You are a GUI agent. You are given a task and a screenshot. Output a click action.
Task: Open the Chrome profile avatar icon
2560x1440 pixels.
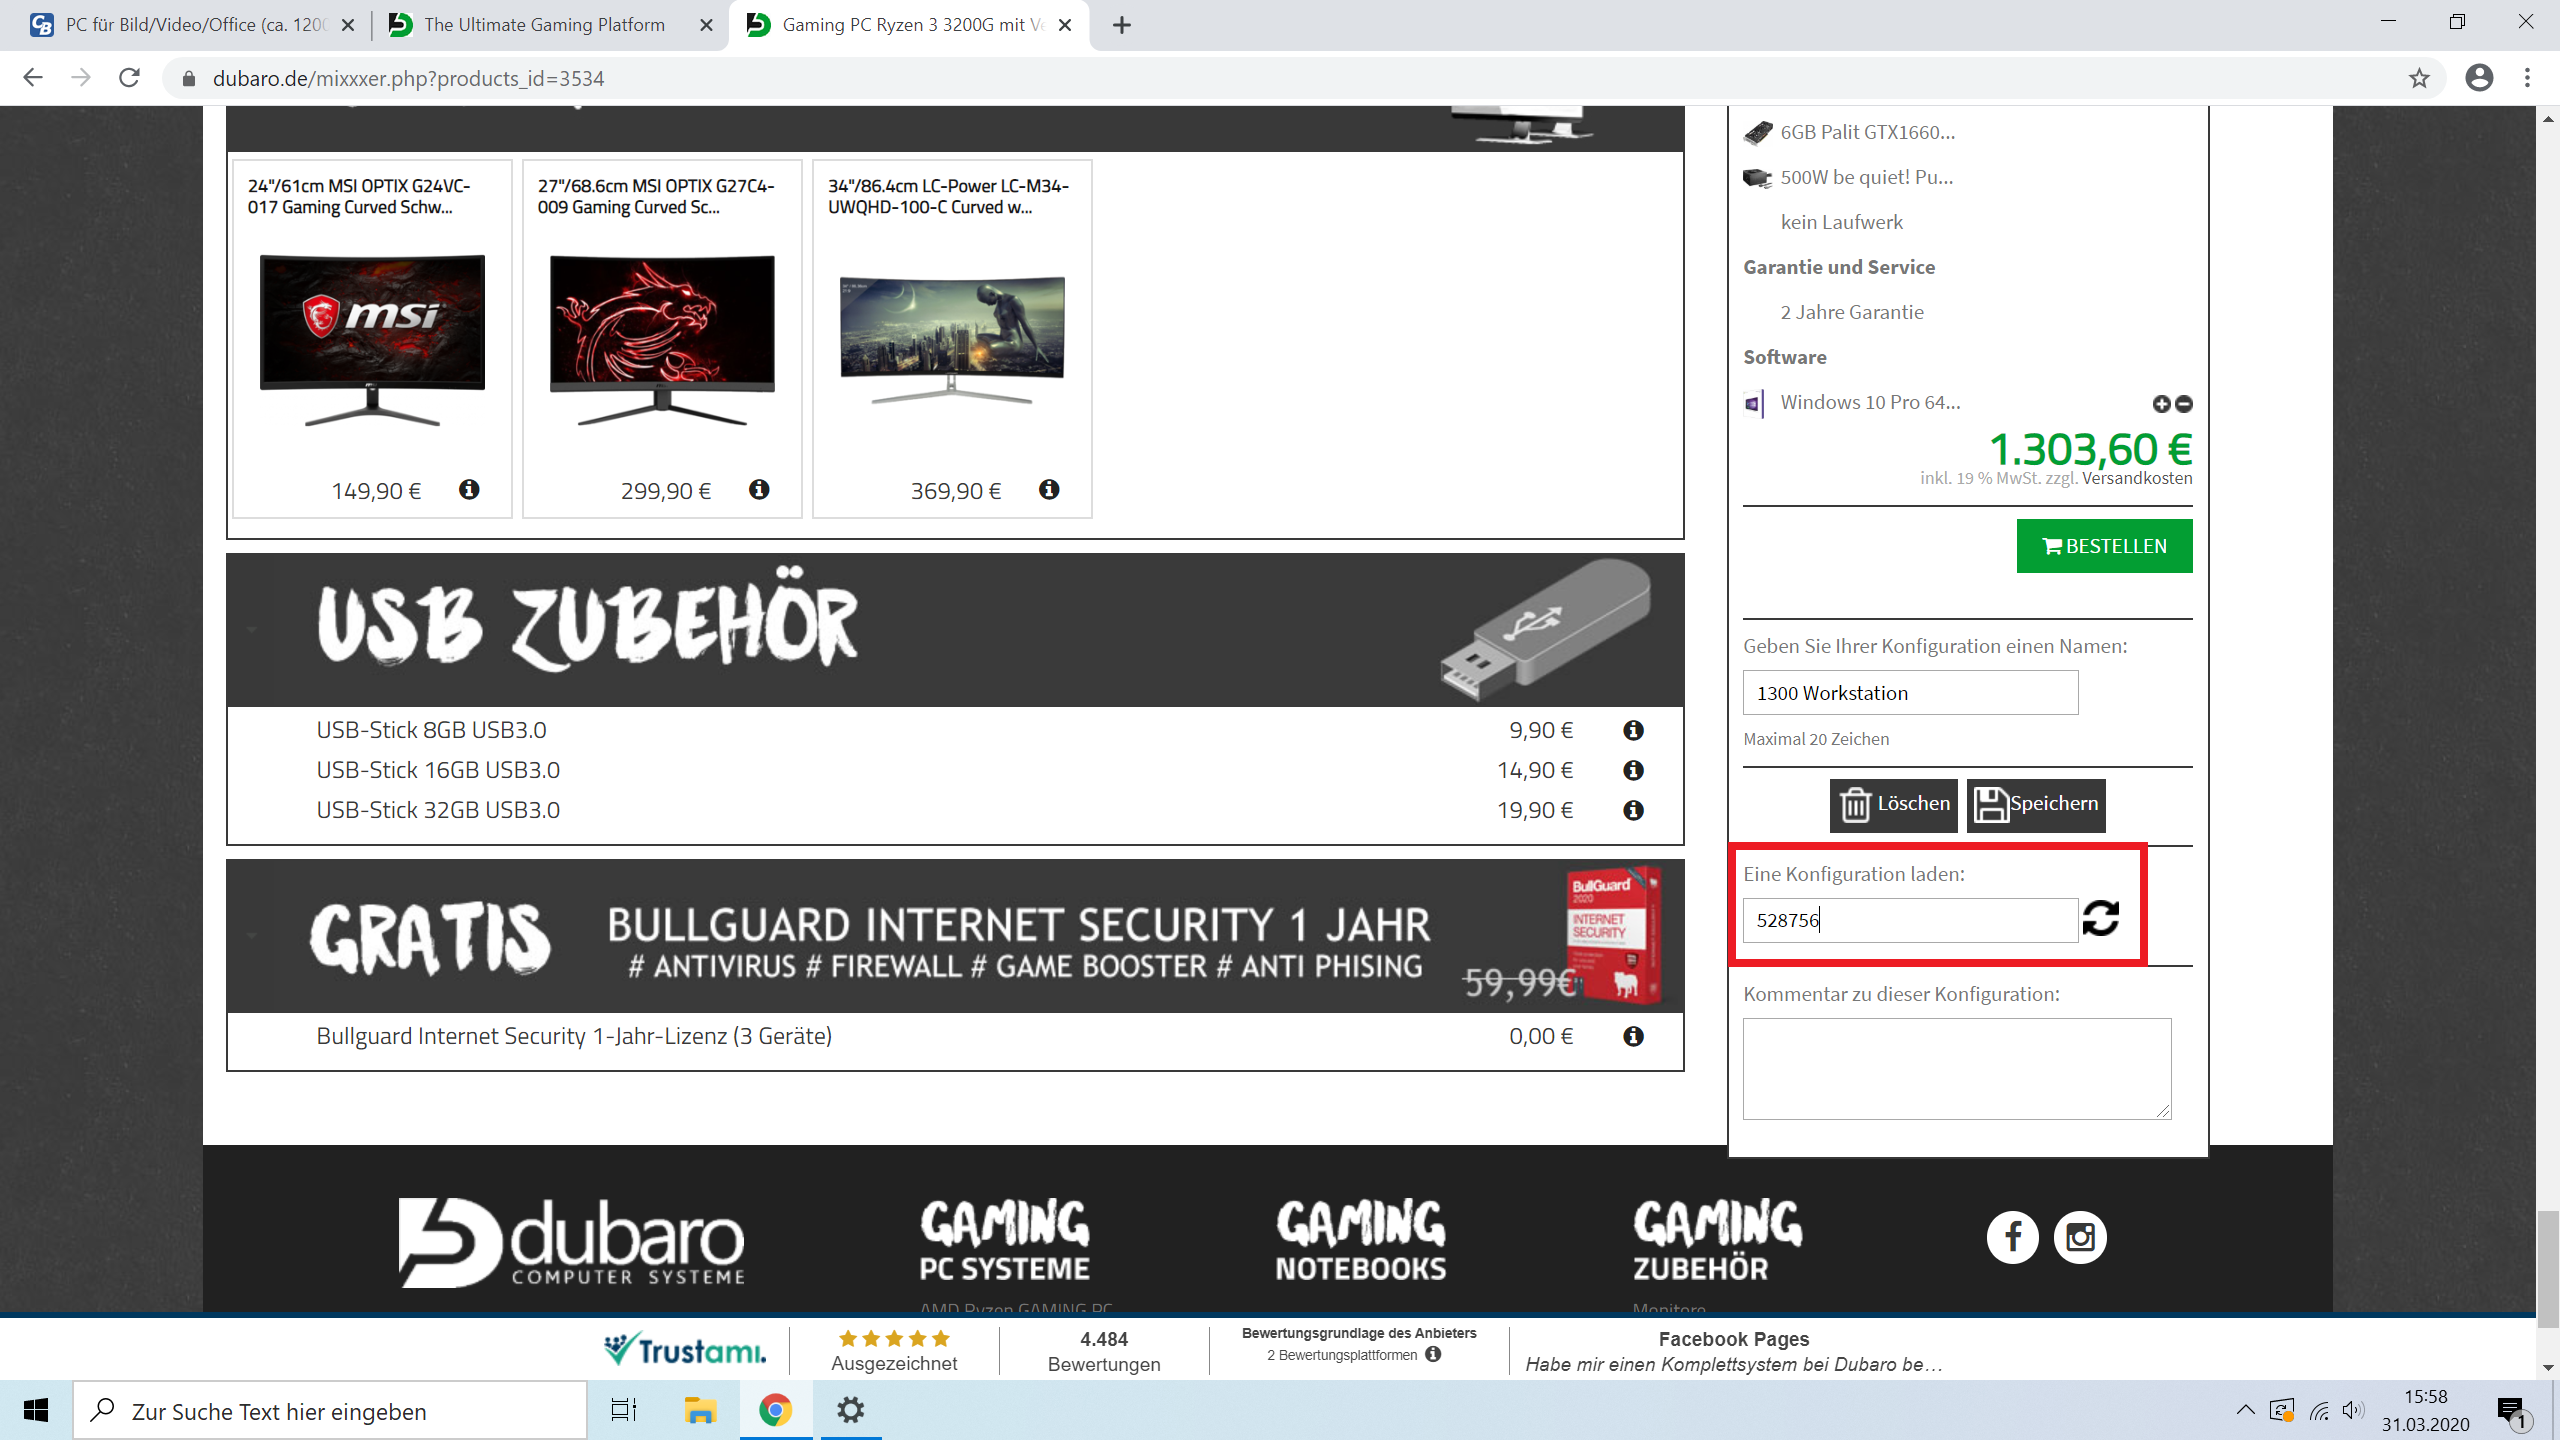2479,77
